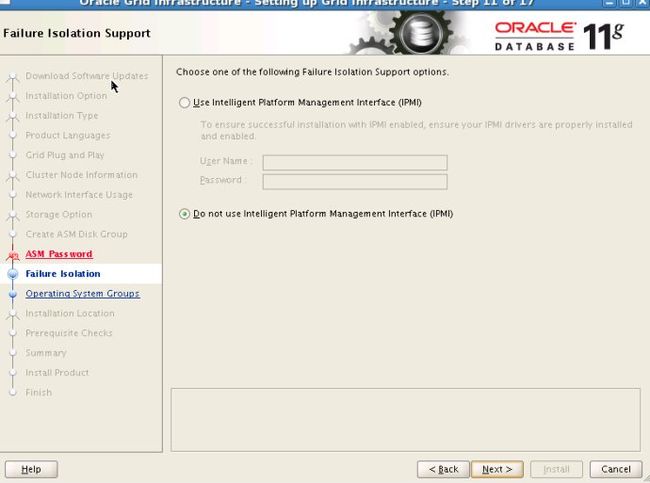Viewport: 650px width, 483px height.
Task: Click Cluster Node Information step text
Action: [81, 175]
